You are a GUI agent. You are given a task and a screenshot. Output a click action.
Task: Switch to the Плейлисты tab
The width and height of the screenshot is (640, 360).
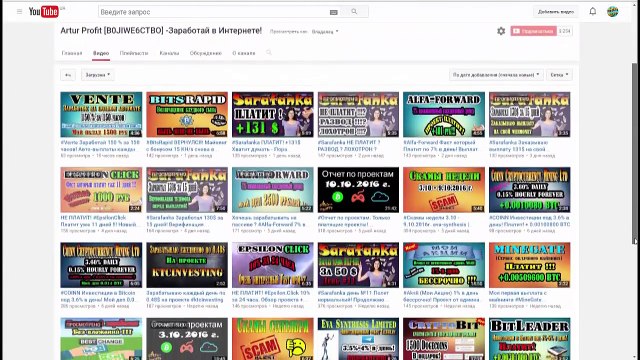point(134,53)
